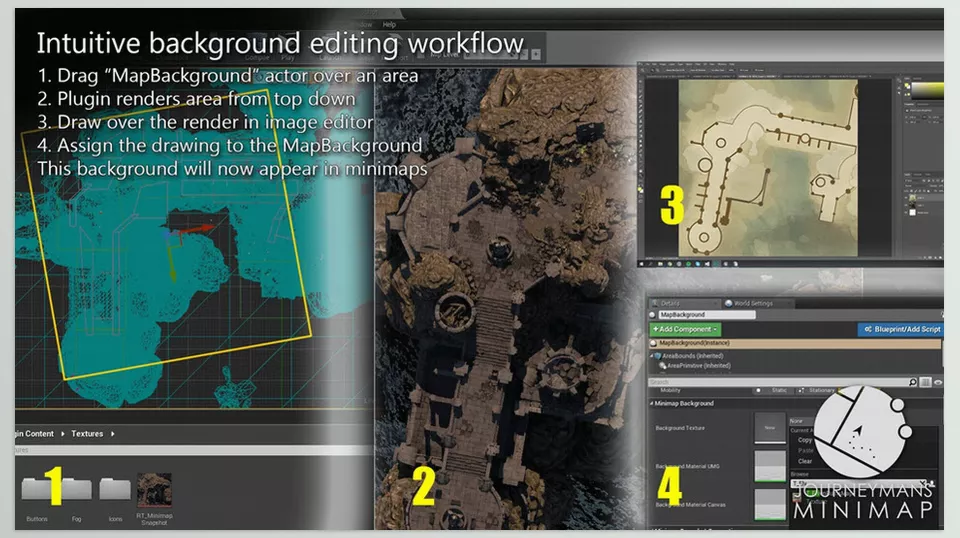Click the Add Component button
Screen dimensions: 960x538
coord(685,329)
